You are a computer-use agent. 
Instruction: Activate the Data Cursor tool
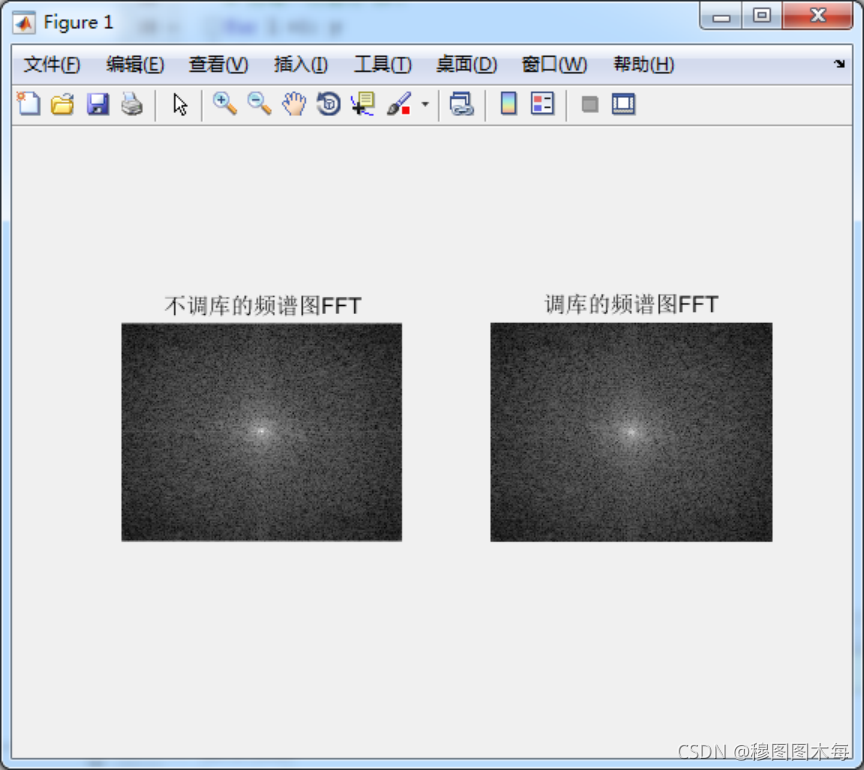click(x=362, y=103)
